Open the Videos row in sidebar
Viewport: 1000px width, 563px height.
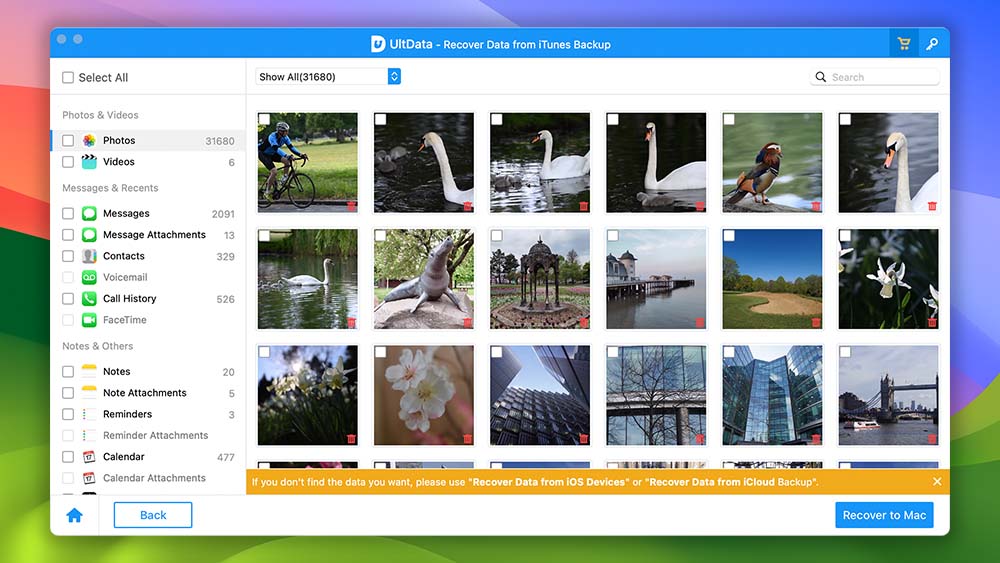(x=148, y=162)
